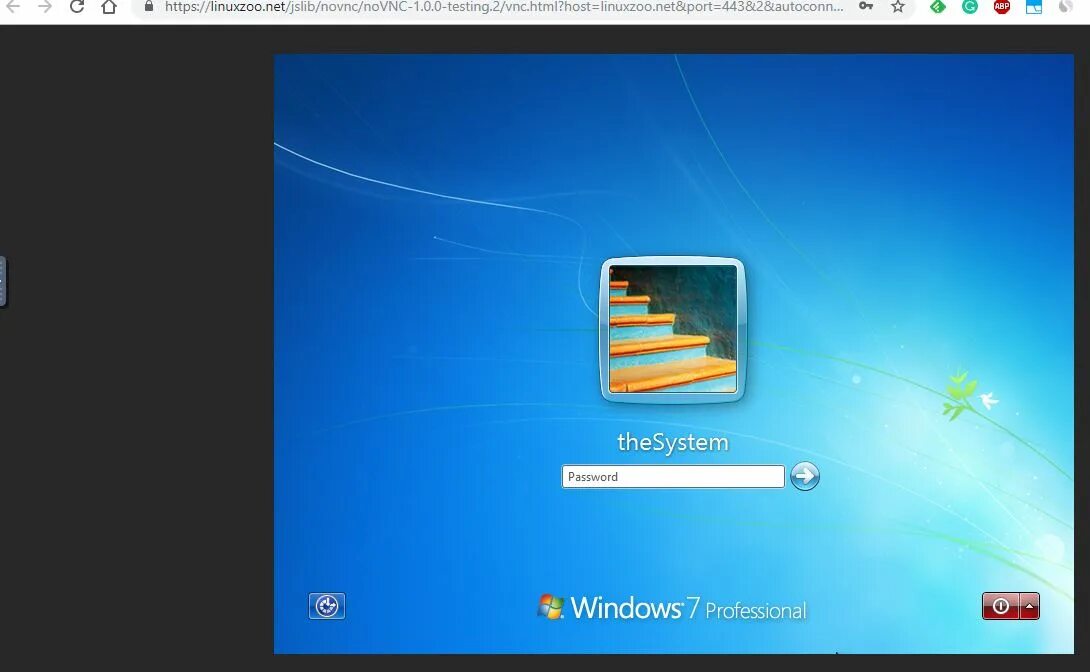Screen dimensions: 1090x672
Task: Open the green diamond extension icon
Action: pos(938,7)
